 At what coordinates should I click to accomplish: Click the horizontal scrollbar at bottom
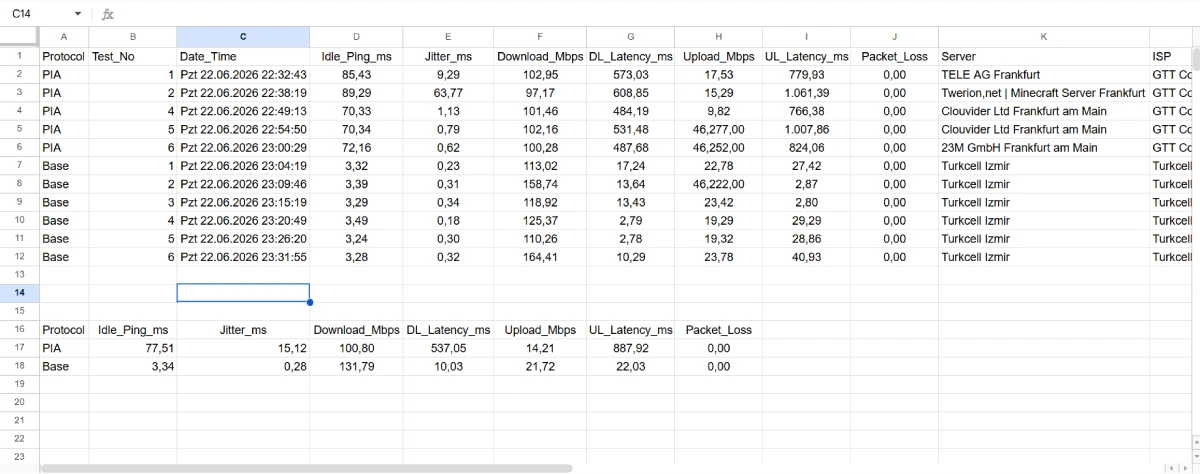[305, 467]
